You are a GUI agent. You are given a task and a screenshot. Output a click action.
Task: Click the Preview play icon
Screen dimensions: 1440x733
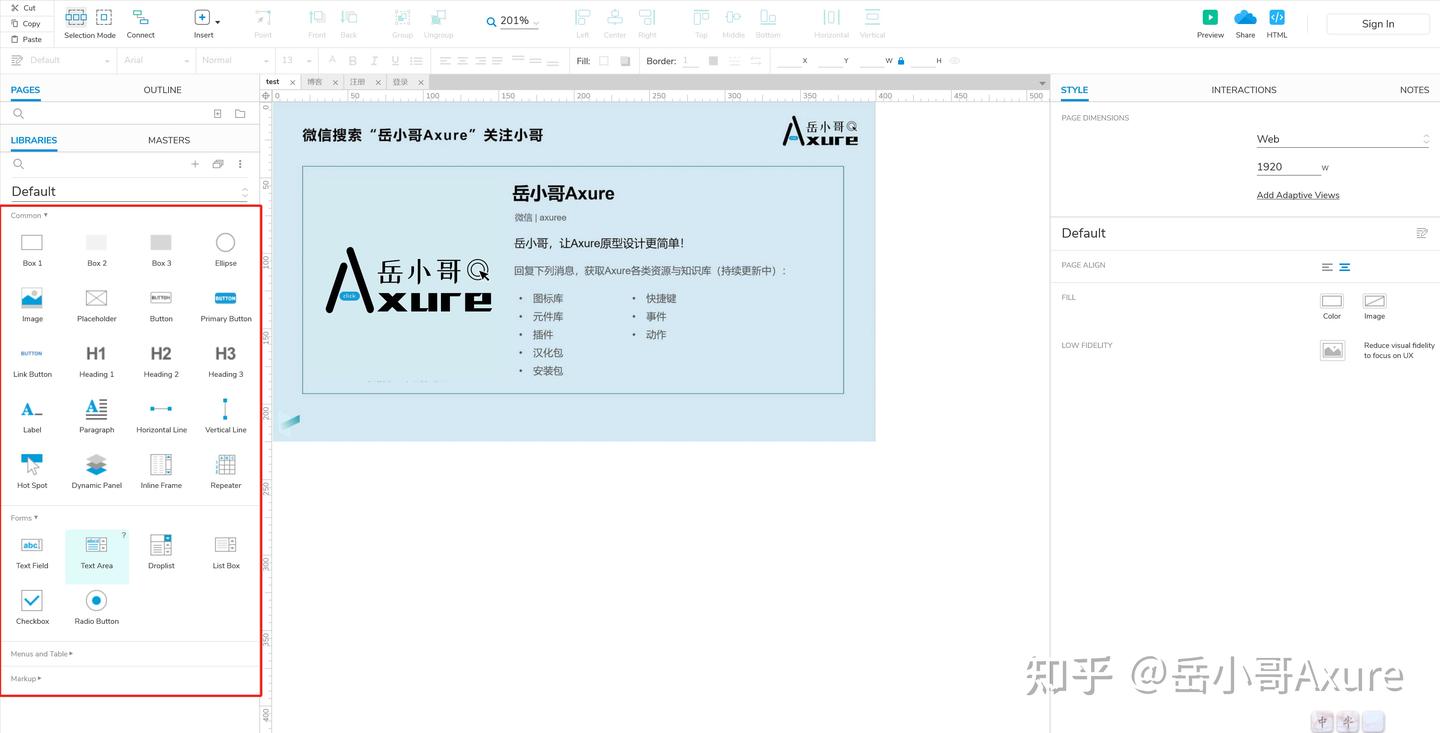point(1210,17)
